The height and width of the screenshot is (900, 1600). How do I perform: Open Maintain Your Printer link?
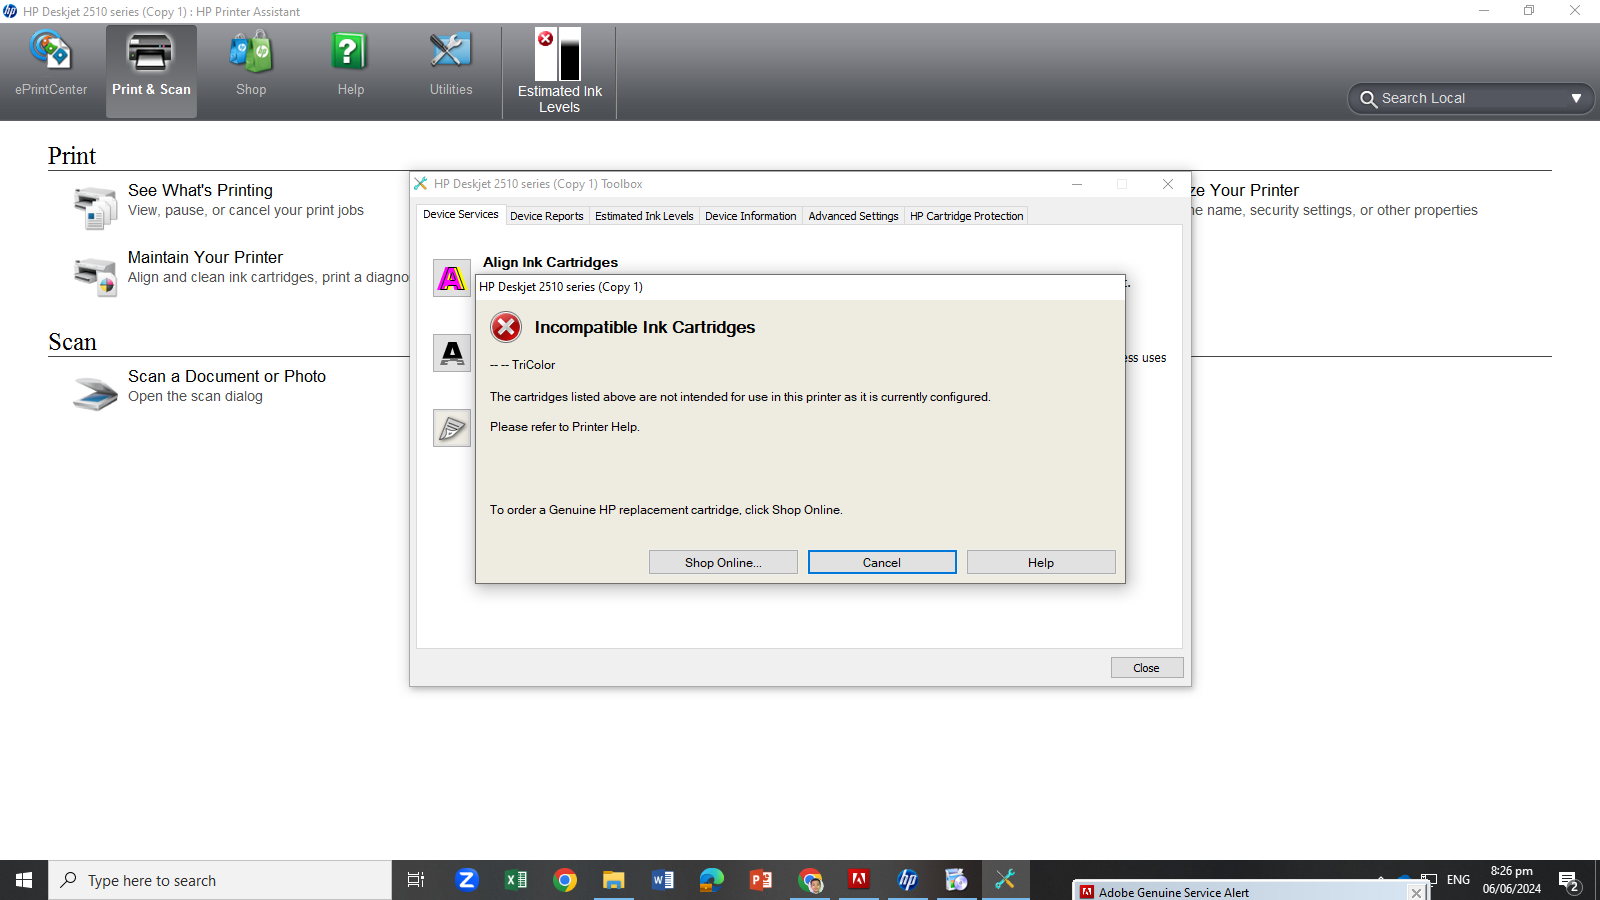(205, 257)
